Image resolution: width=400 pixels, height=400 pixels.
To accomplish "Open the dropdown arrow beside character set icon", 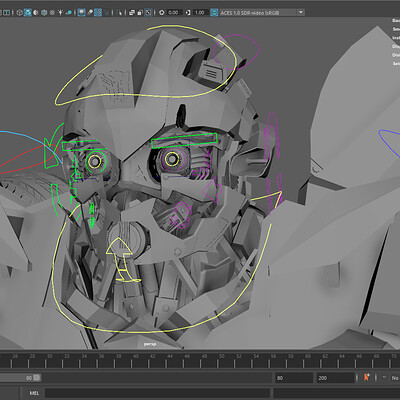I will click(384, 377).
